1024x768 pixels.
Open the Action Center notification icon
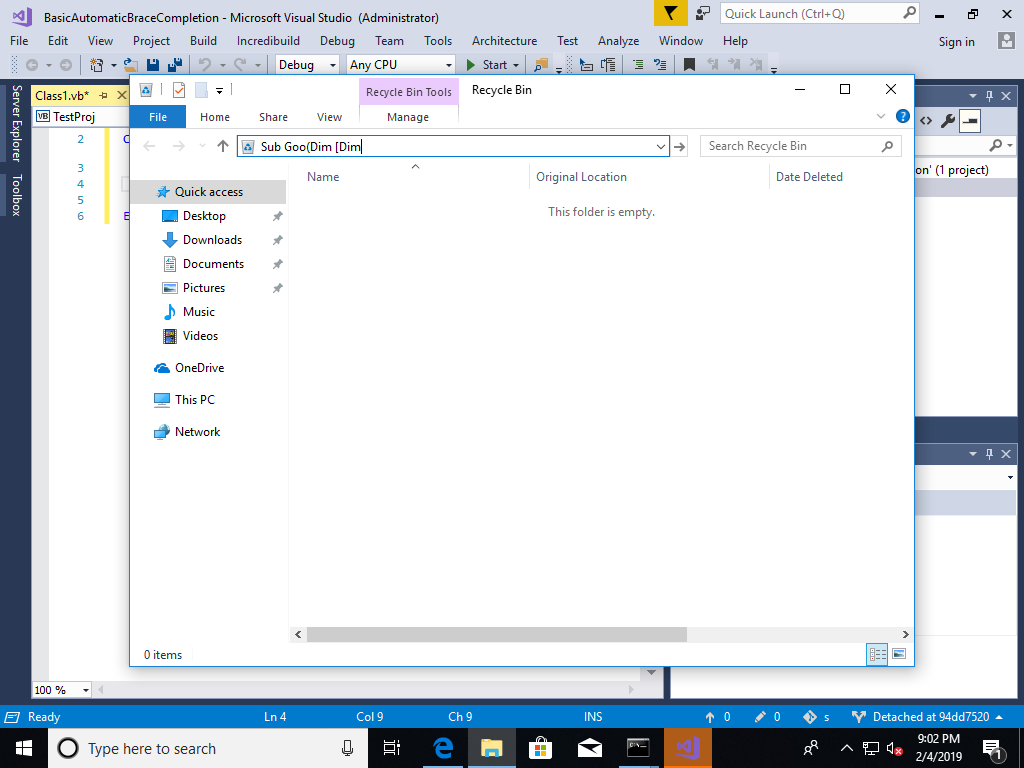coord(992,749)
